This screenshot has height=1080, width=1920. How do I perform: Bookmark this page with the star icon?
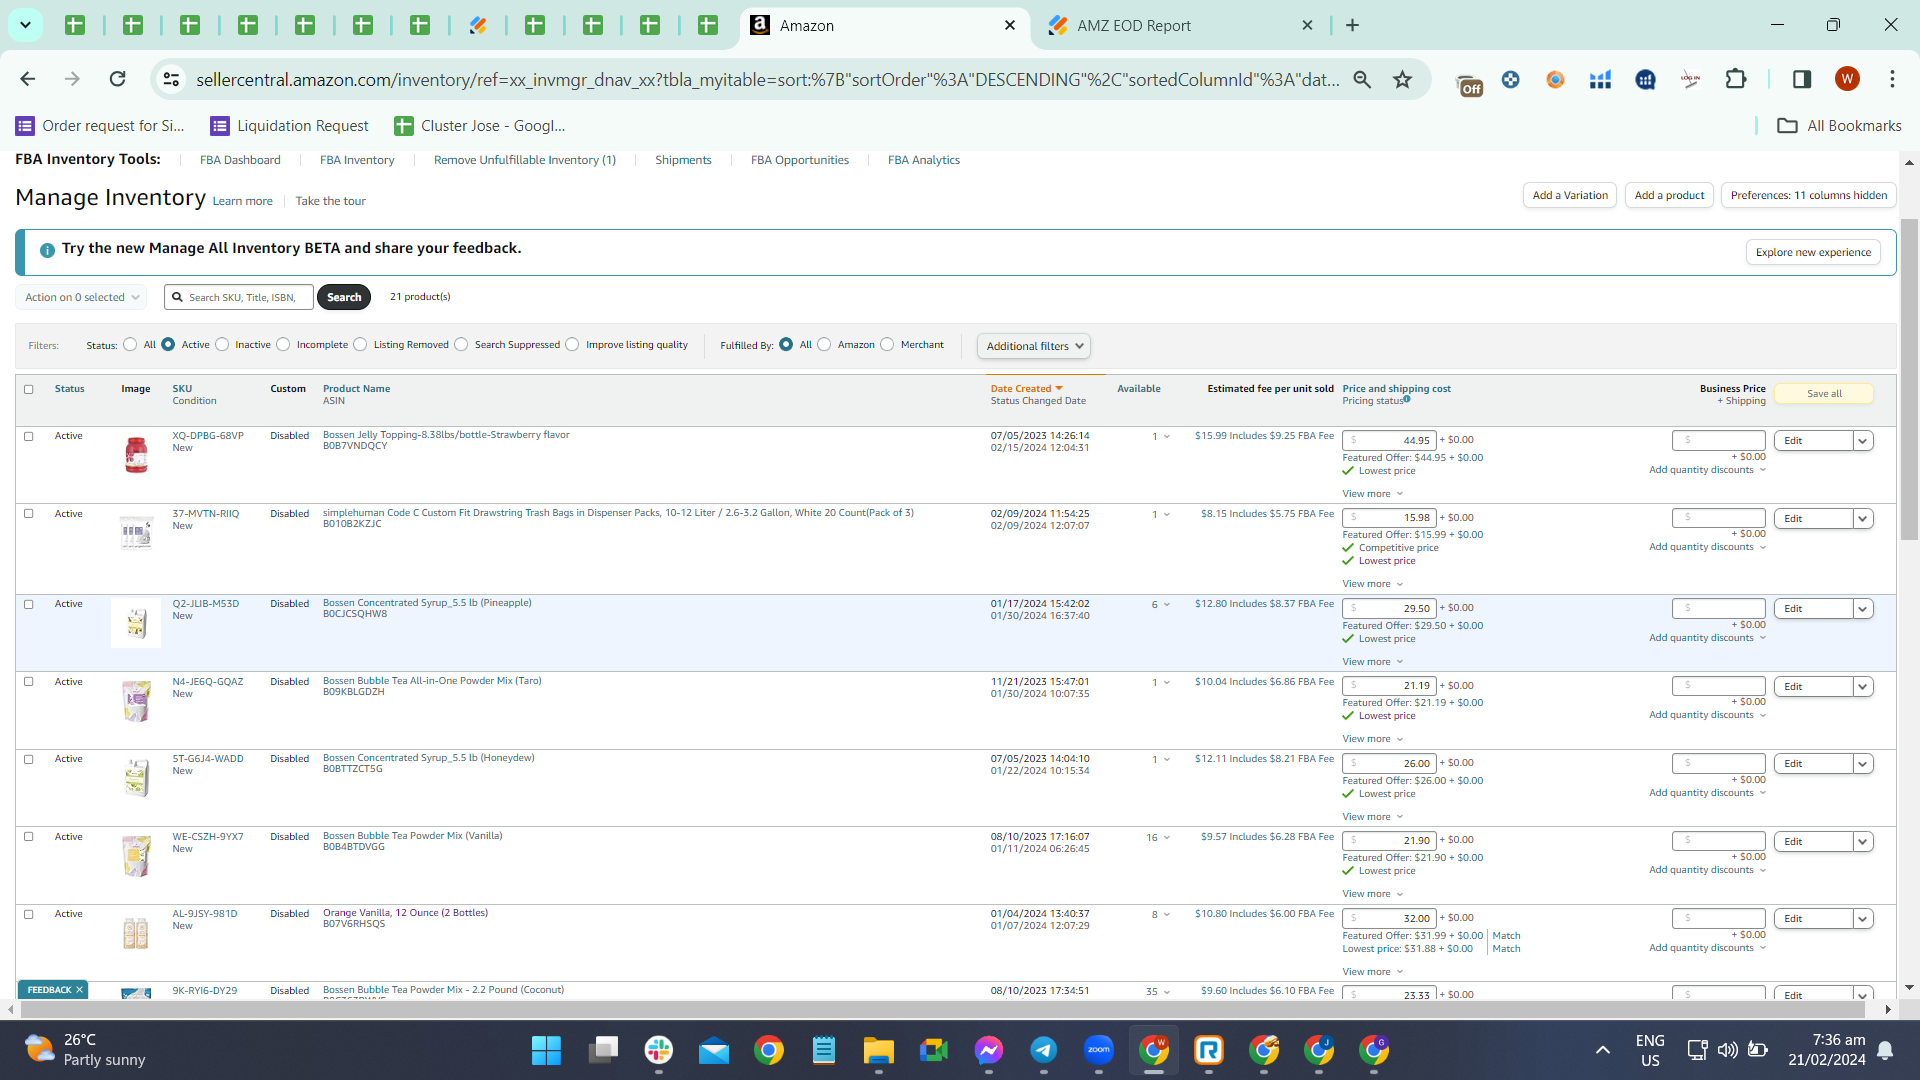click(1403, 79)
